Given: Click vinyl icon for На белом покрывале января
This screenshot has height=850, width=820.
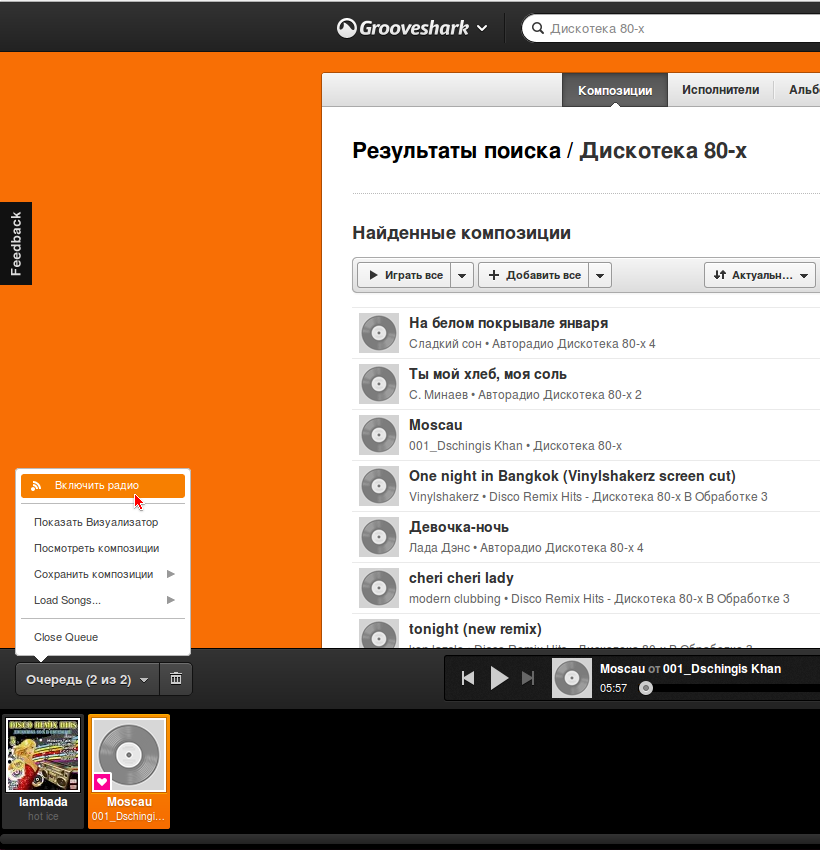Looking at the screenshot, I should [379, 333].
